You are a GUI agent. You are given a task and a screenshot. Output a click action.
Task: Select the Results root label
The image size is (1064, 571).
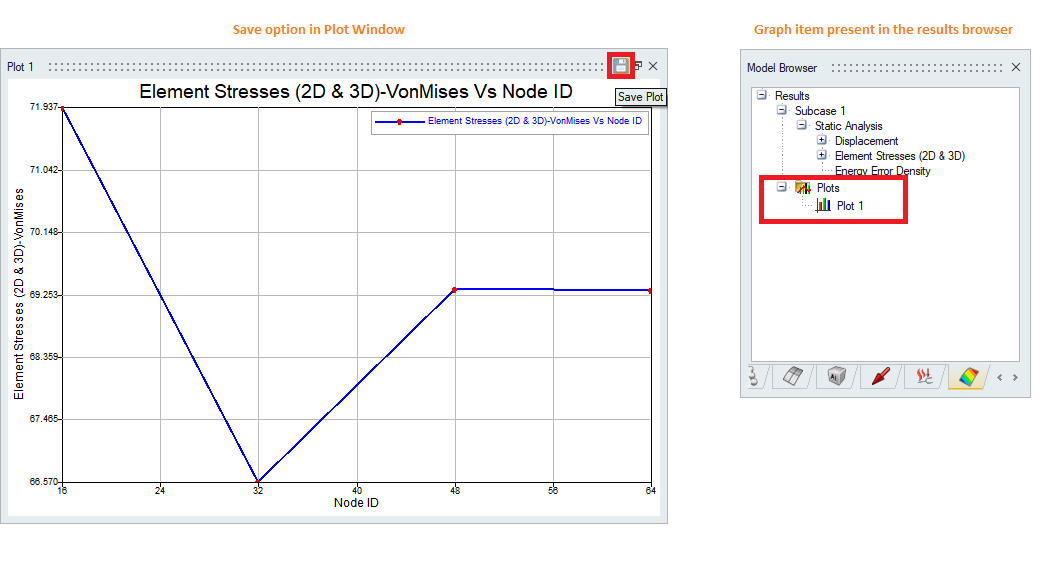(792, 96)
